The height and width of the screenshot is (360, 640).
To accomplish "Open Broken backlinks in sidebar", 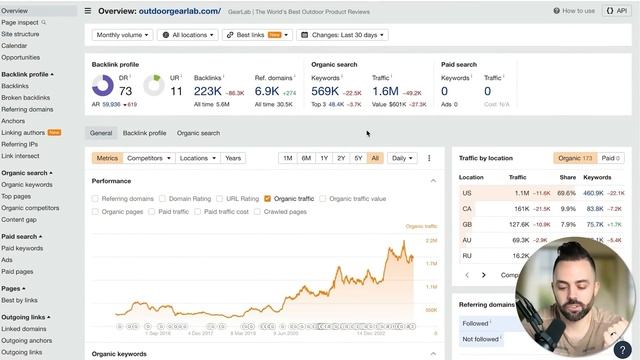I will coord(26,98).
